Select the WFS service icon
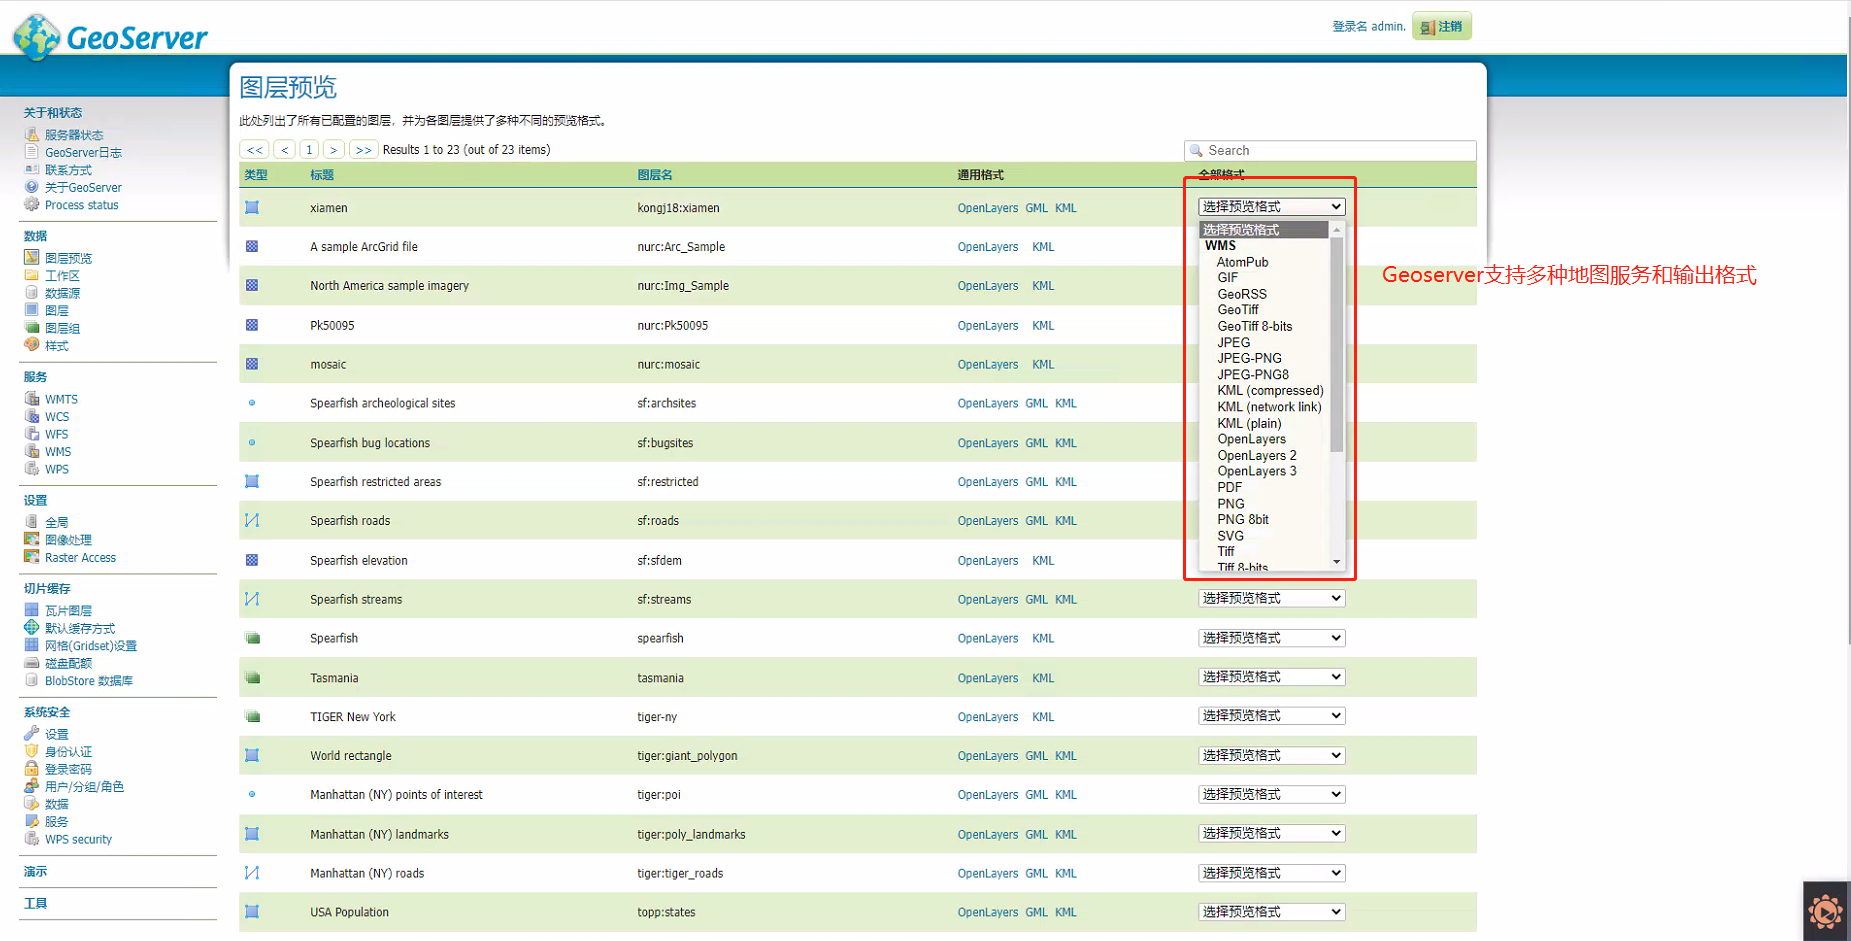Viewport: 1851px width, 941px height. [33, 433]
